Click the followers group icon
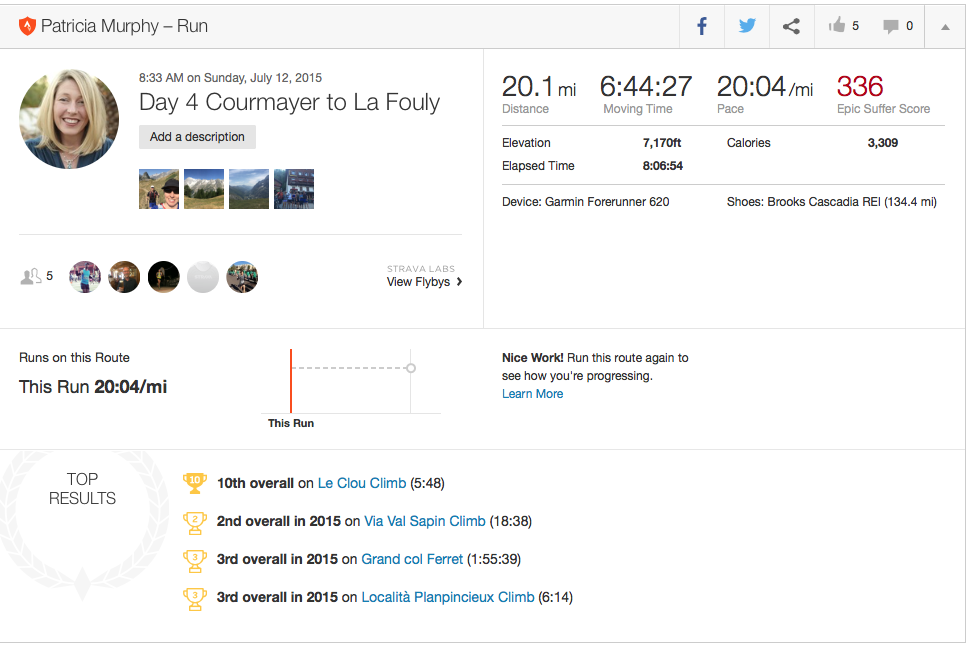 click(x=31, y=276)
